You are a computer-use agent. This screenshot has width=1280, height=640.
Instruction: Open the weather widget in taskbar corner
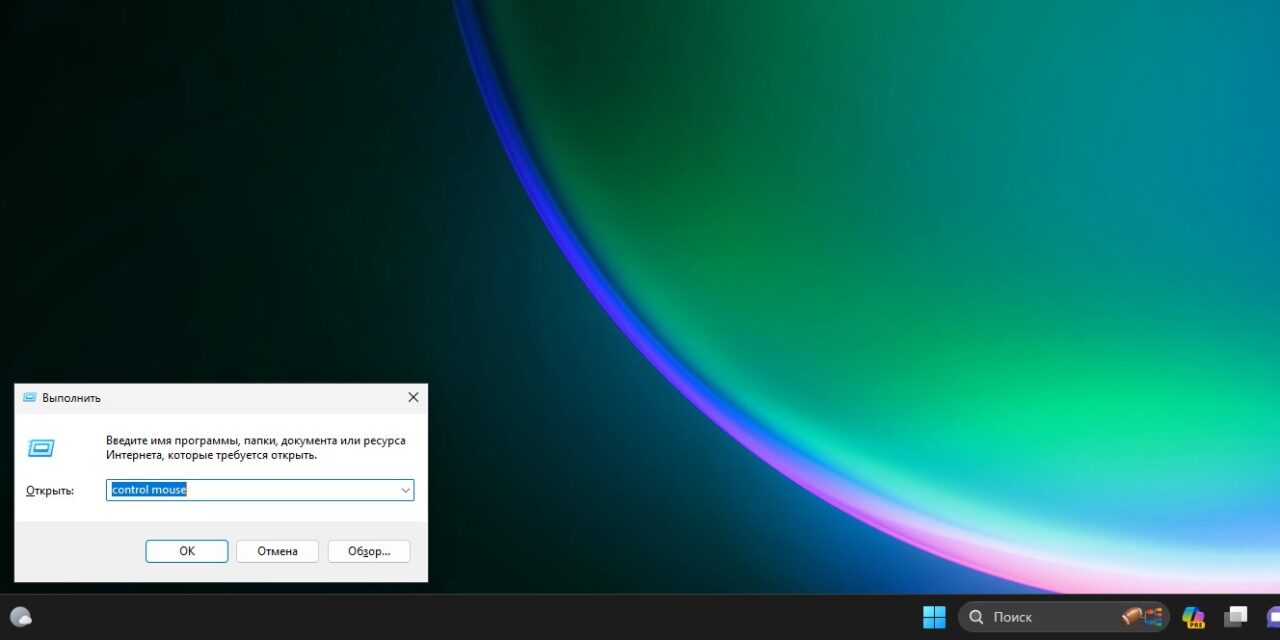(20, 617)
